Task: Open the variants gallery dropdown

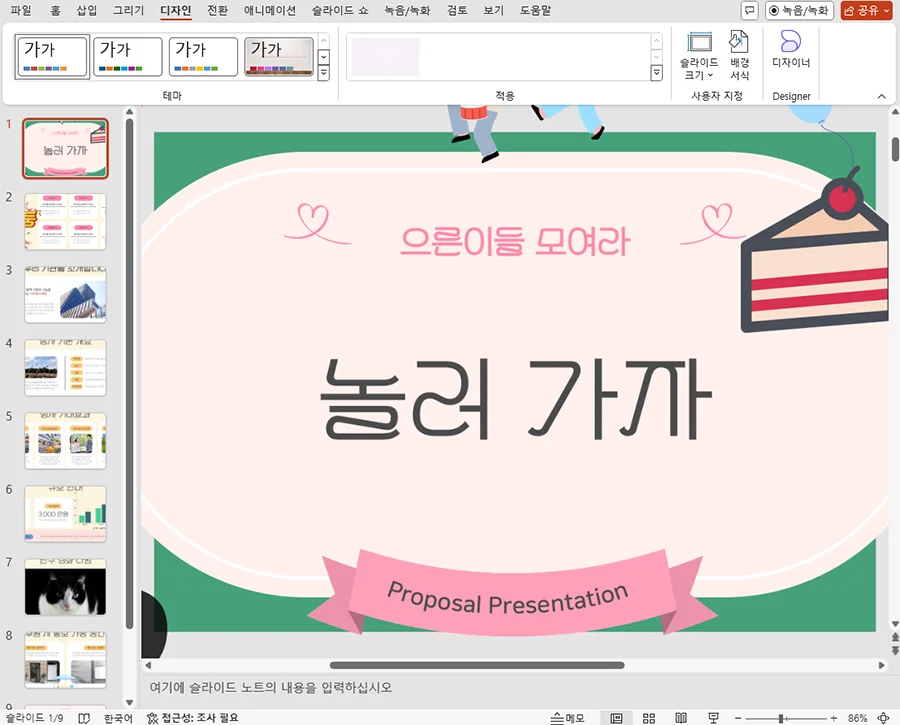Action: point(657,71)
